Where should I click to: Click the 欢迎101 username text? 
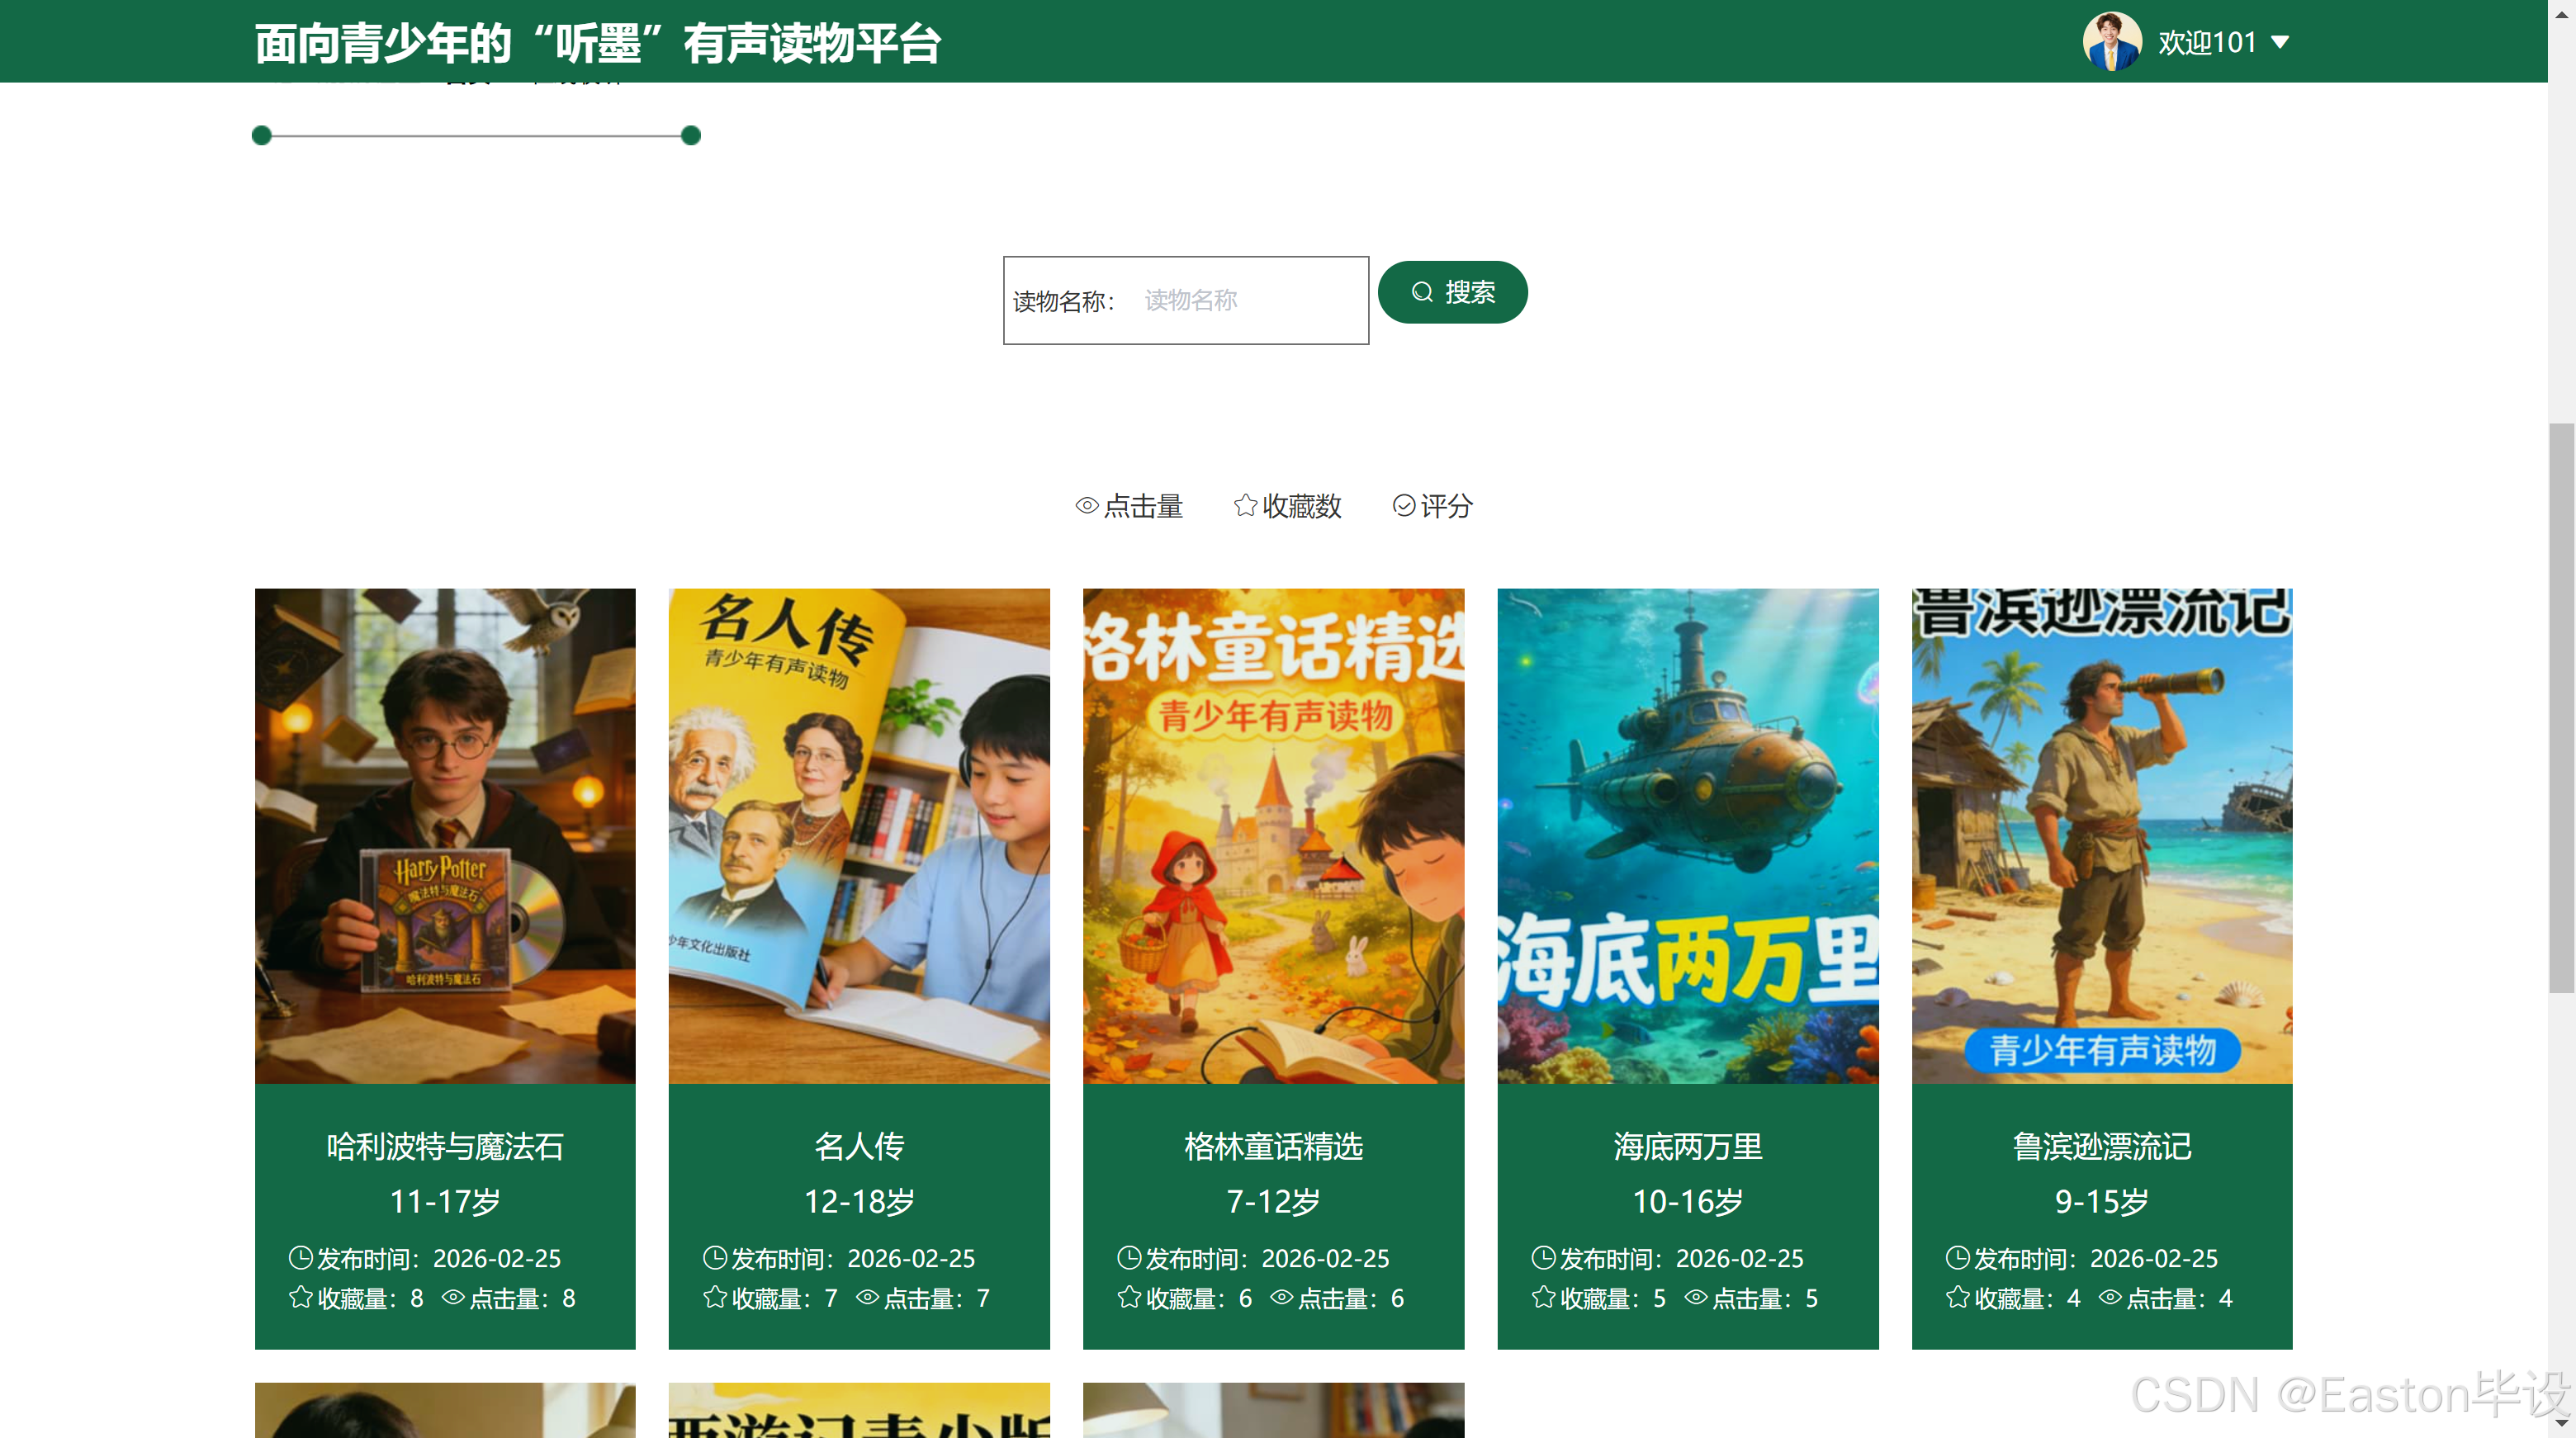[x=2207, y=42]
